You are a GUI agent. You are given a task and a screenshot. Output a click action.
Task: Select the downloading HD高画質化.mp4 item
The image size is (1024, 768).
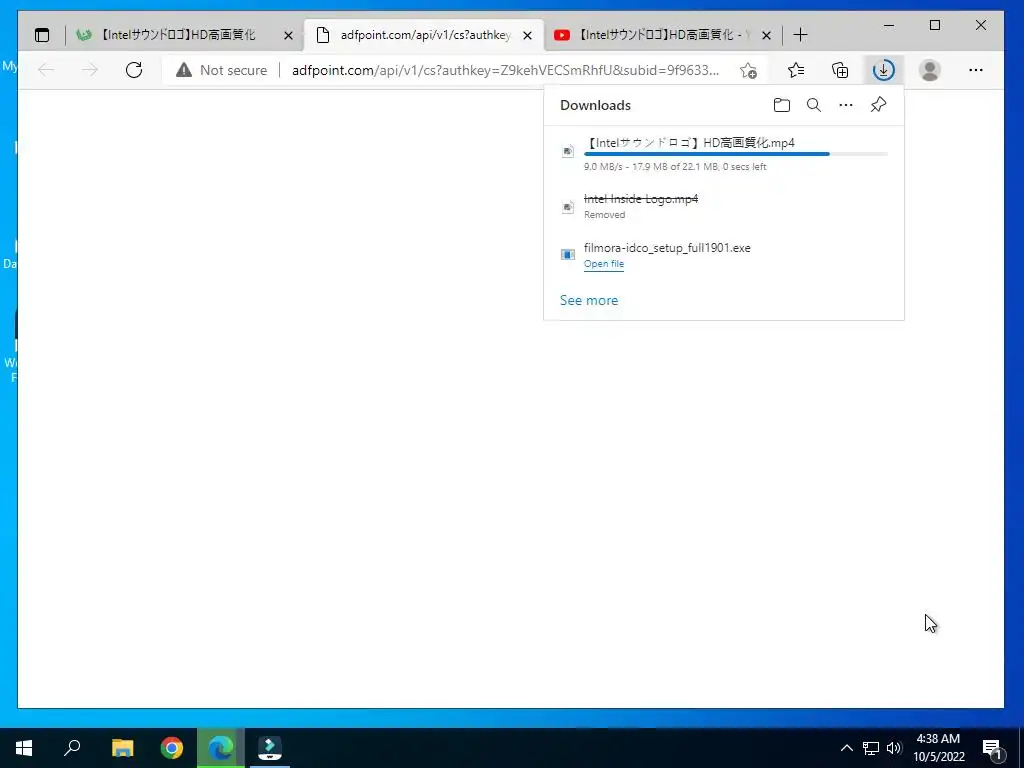point(724,154)
